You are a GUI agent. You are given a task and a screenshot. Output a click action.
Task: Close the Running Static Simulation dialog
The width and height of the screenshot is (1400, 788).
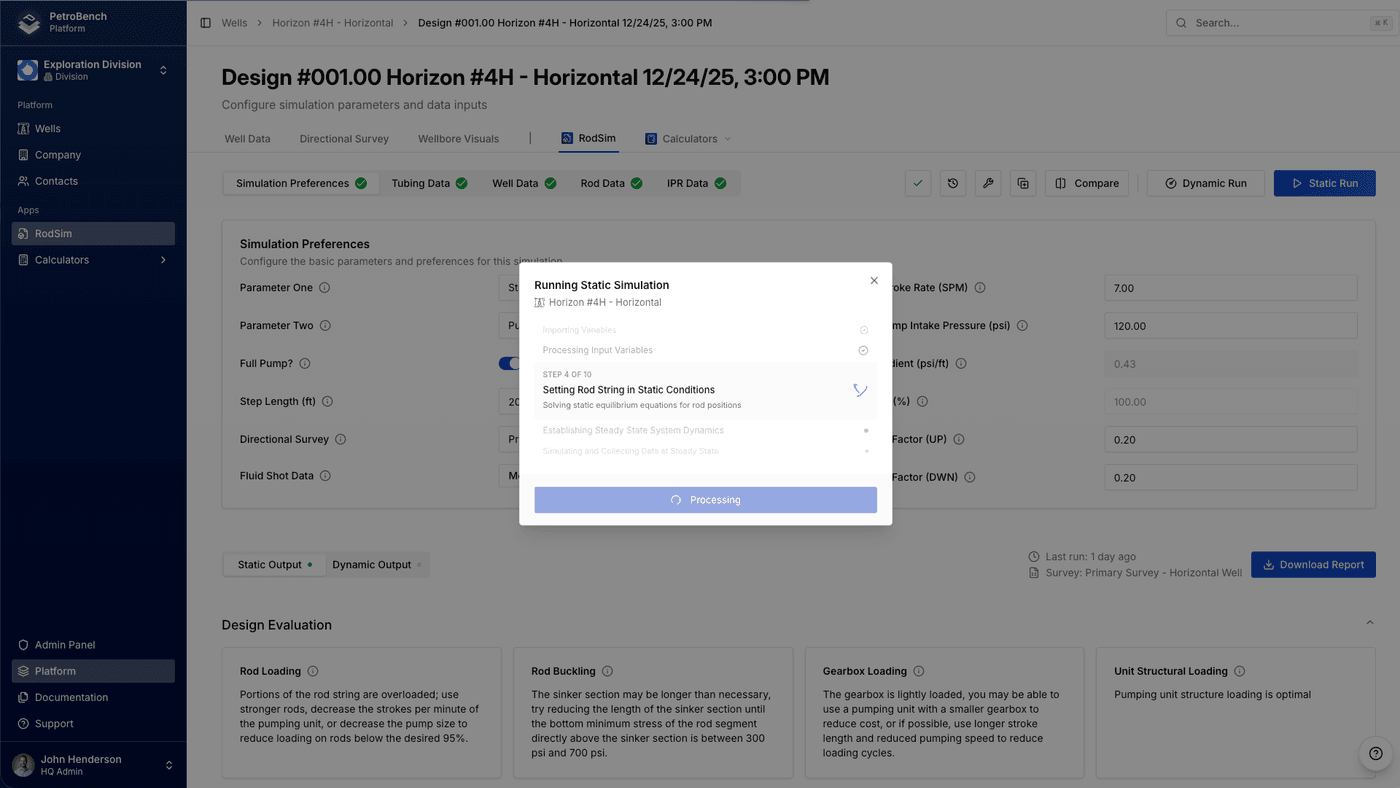click(874, 281)
